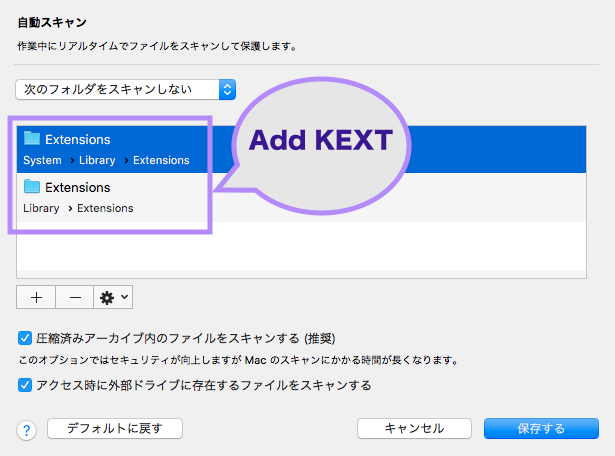Screen dimensions: 615x456
Task: Click the help question mark icon
Action: tap(27, 430)
